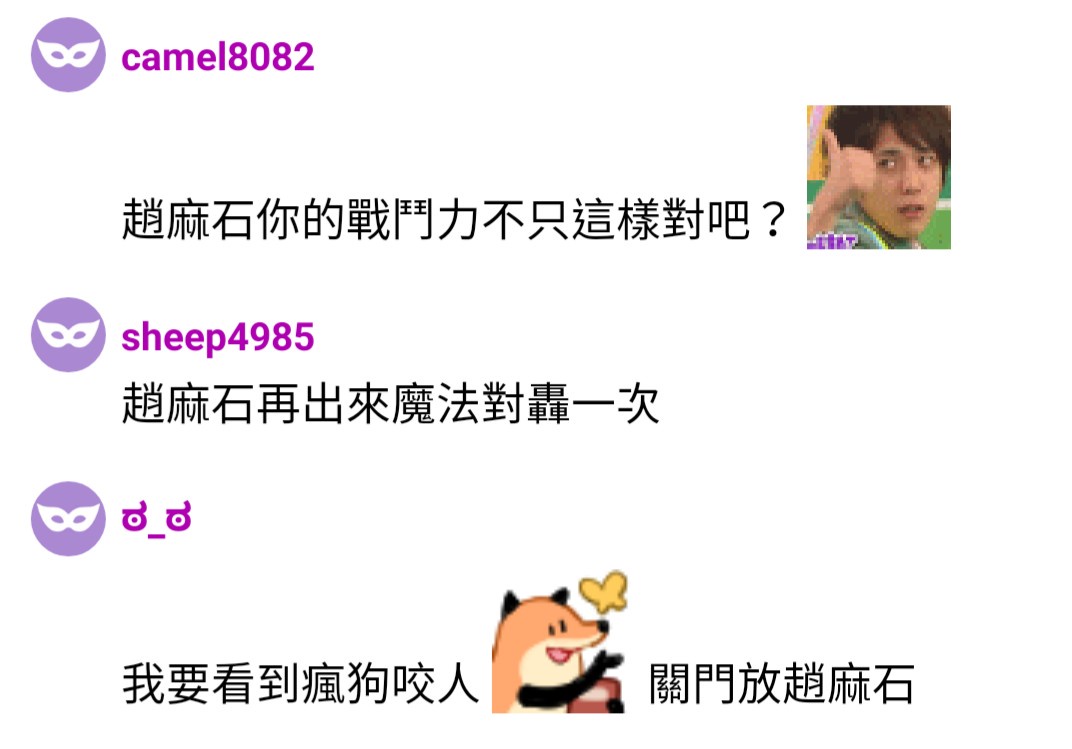
Task: Click the text 關門放趙麻石
Action: 781,683
